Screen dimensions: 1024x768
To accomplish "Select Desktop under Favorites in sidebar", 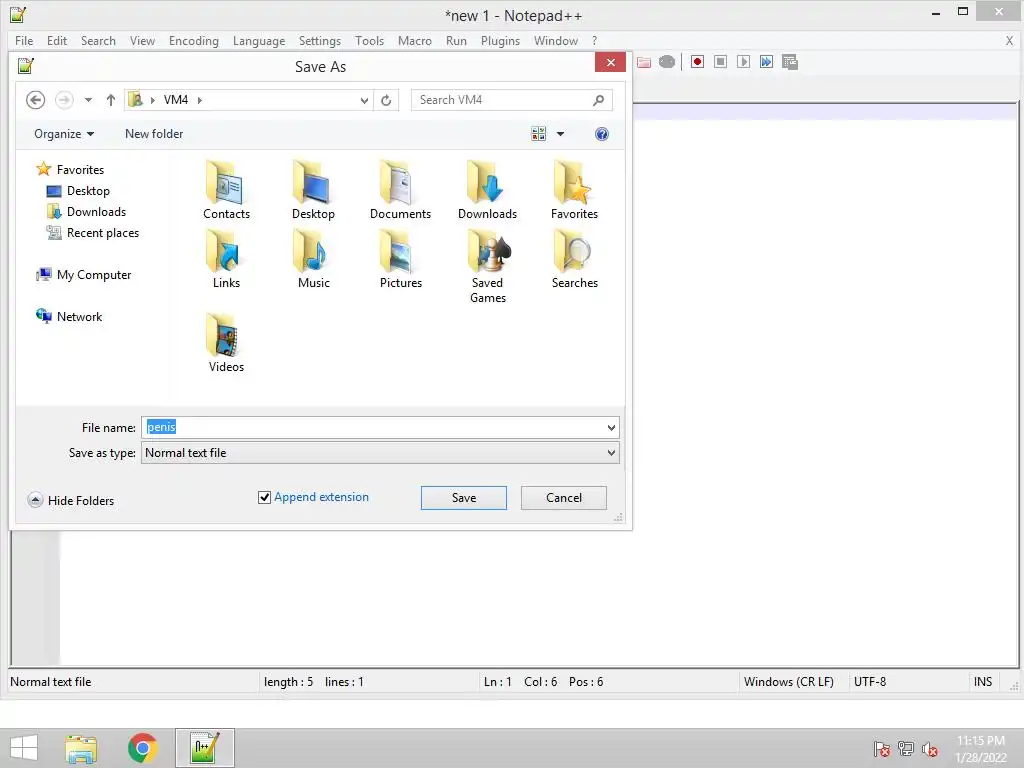I will 78,191.
